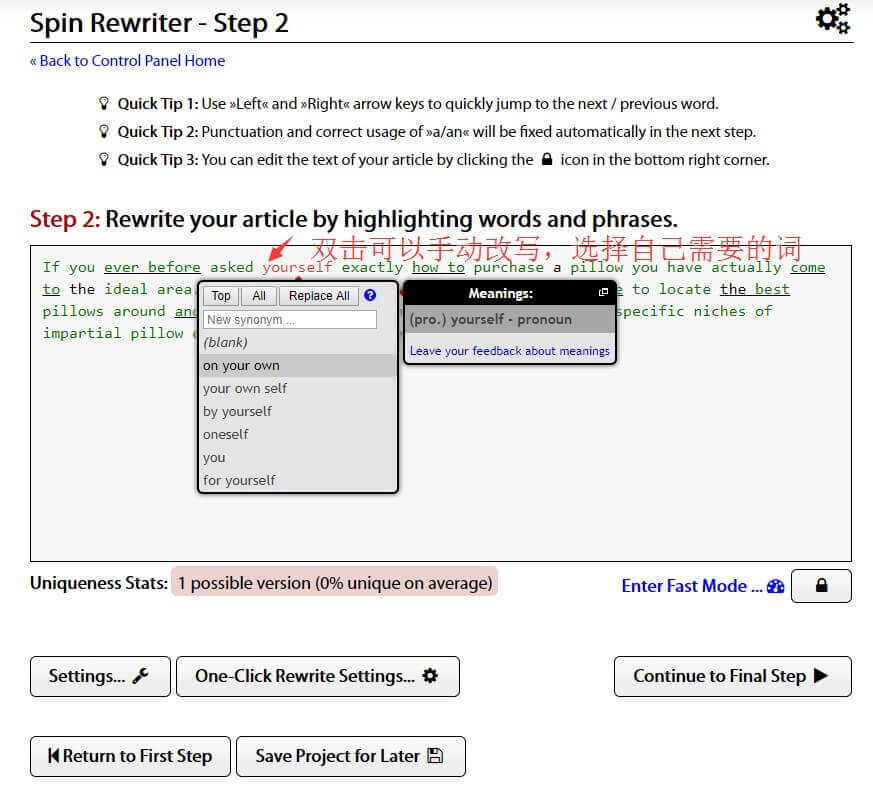Click the word 'actually' in article
This screenshot has height=788, width=873.
[746, 267]
